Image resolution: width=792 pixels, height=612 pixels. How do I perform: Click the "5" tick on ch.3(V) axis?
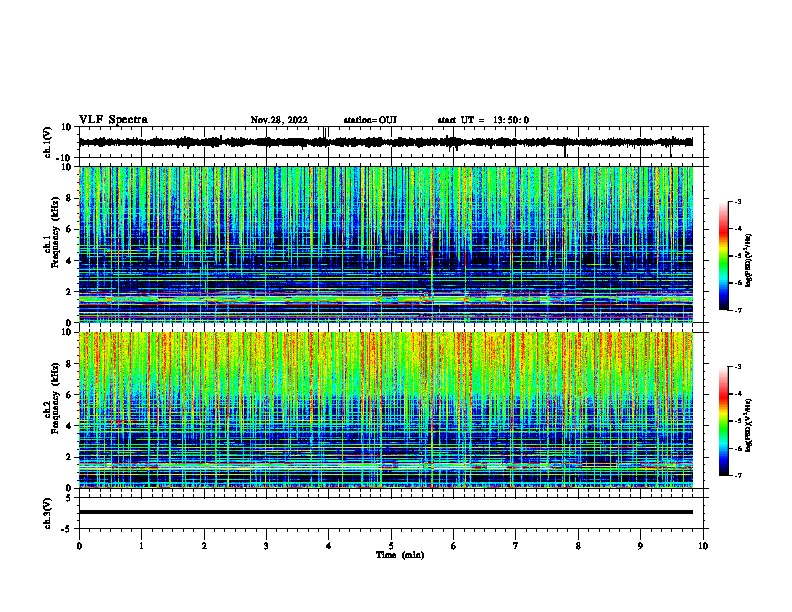70,498
